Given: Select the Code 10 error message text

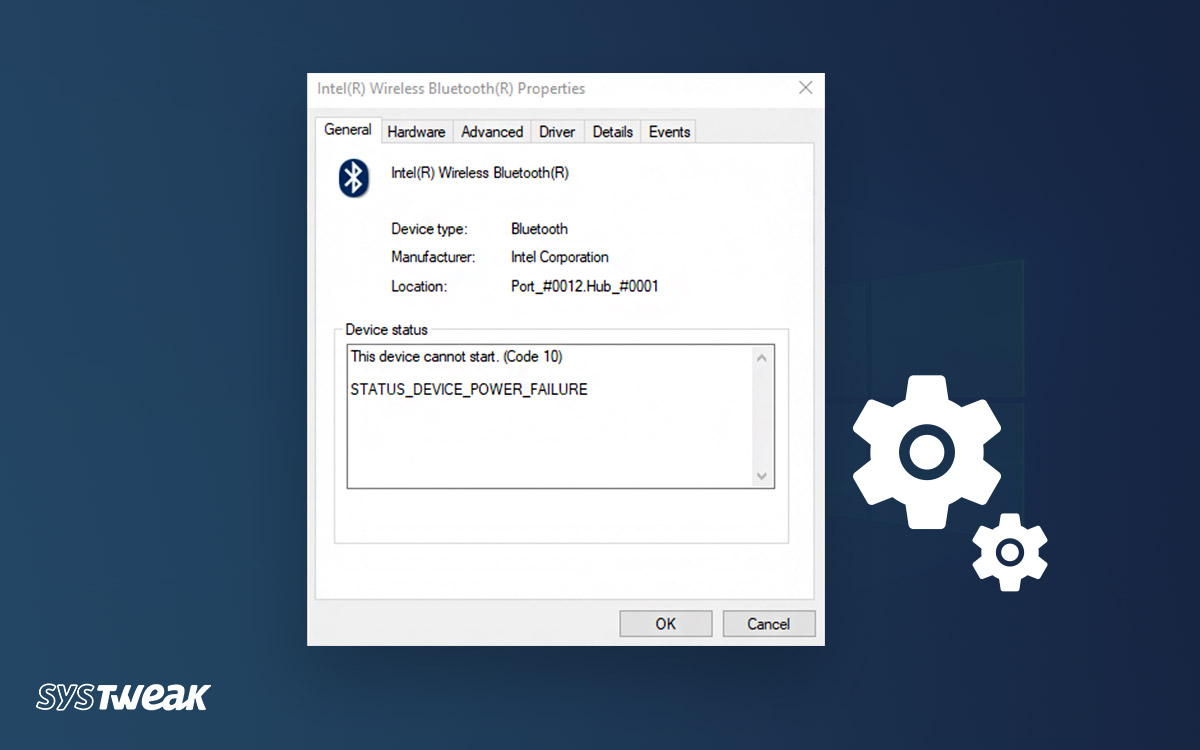Looking at the screenshot, I should [x=453, y=356].
